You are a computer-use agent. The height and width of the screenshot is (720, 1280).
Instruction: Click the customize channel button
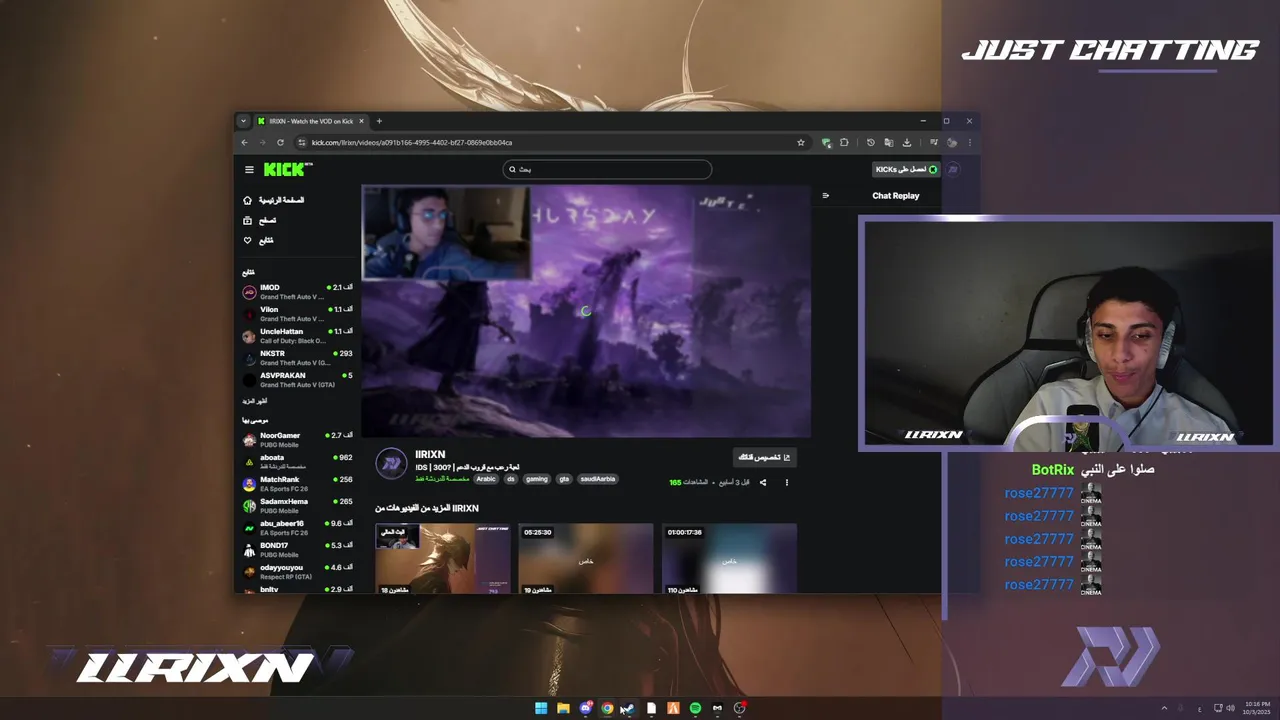point(764,457)
